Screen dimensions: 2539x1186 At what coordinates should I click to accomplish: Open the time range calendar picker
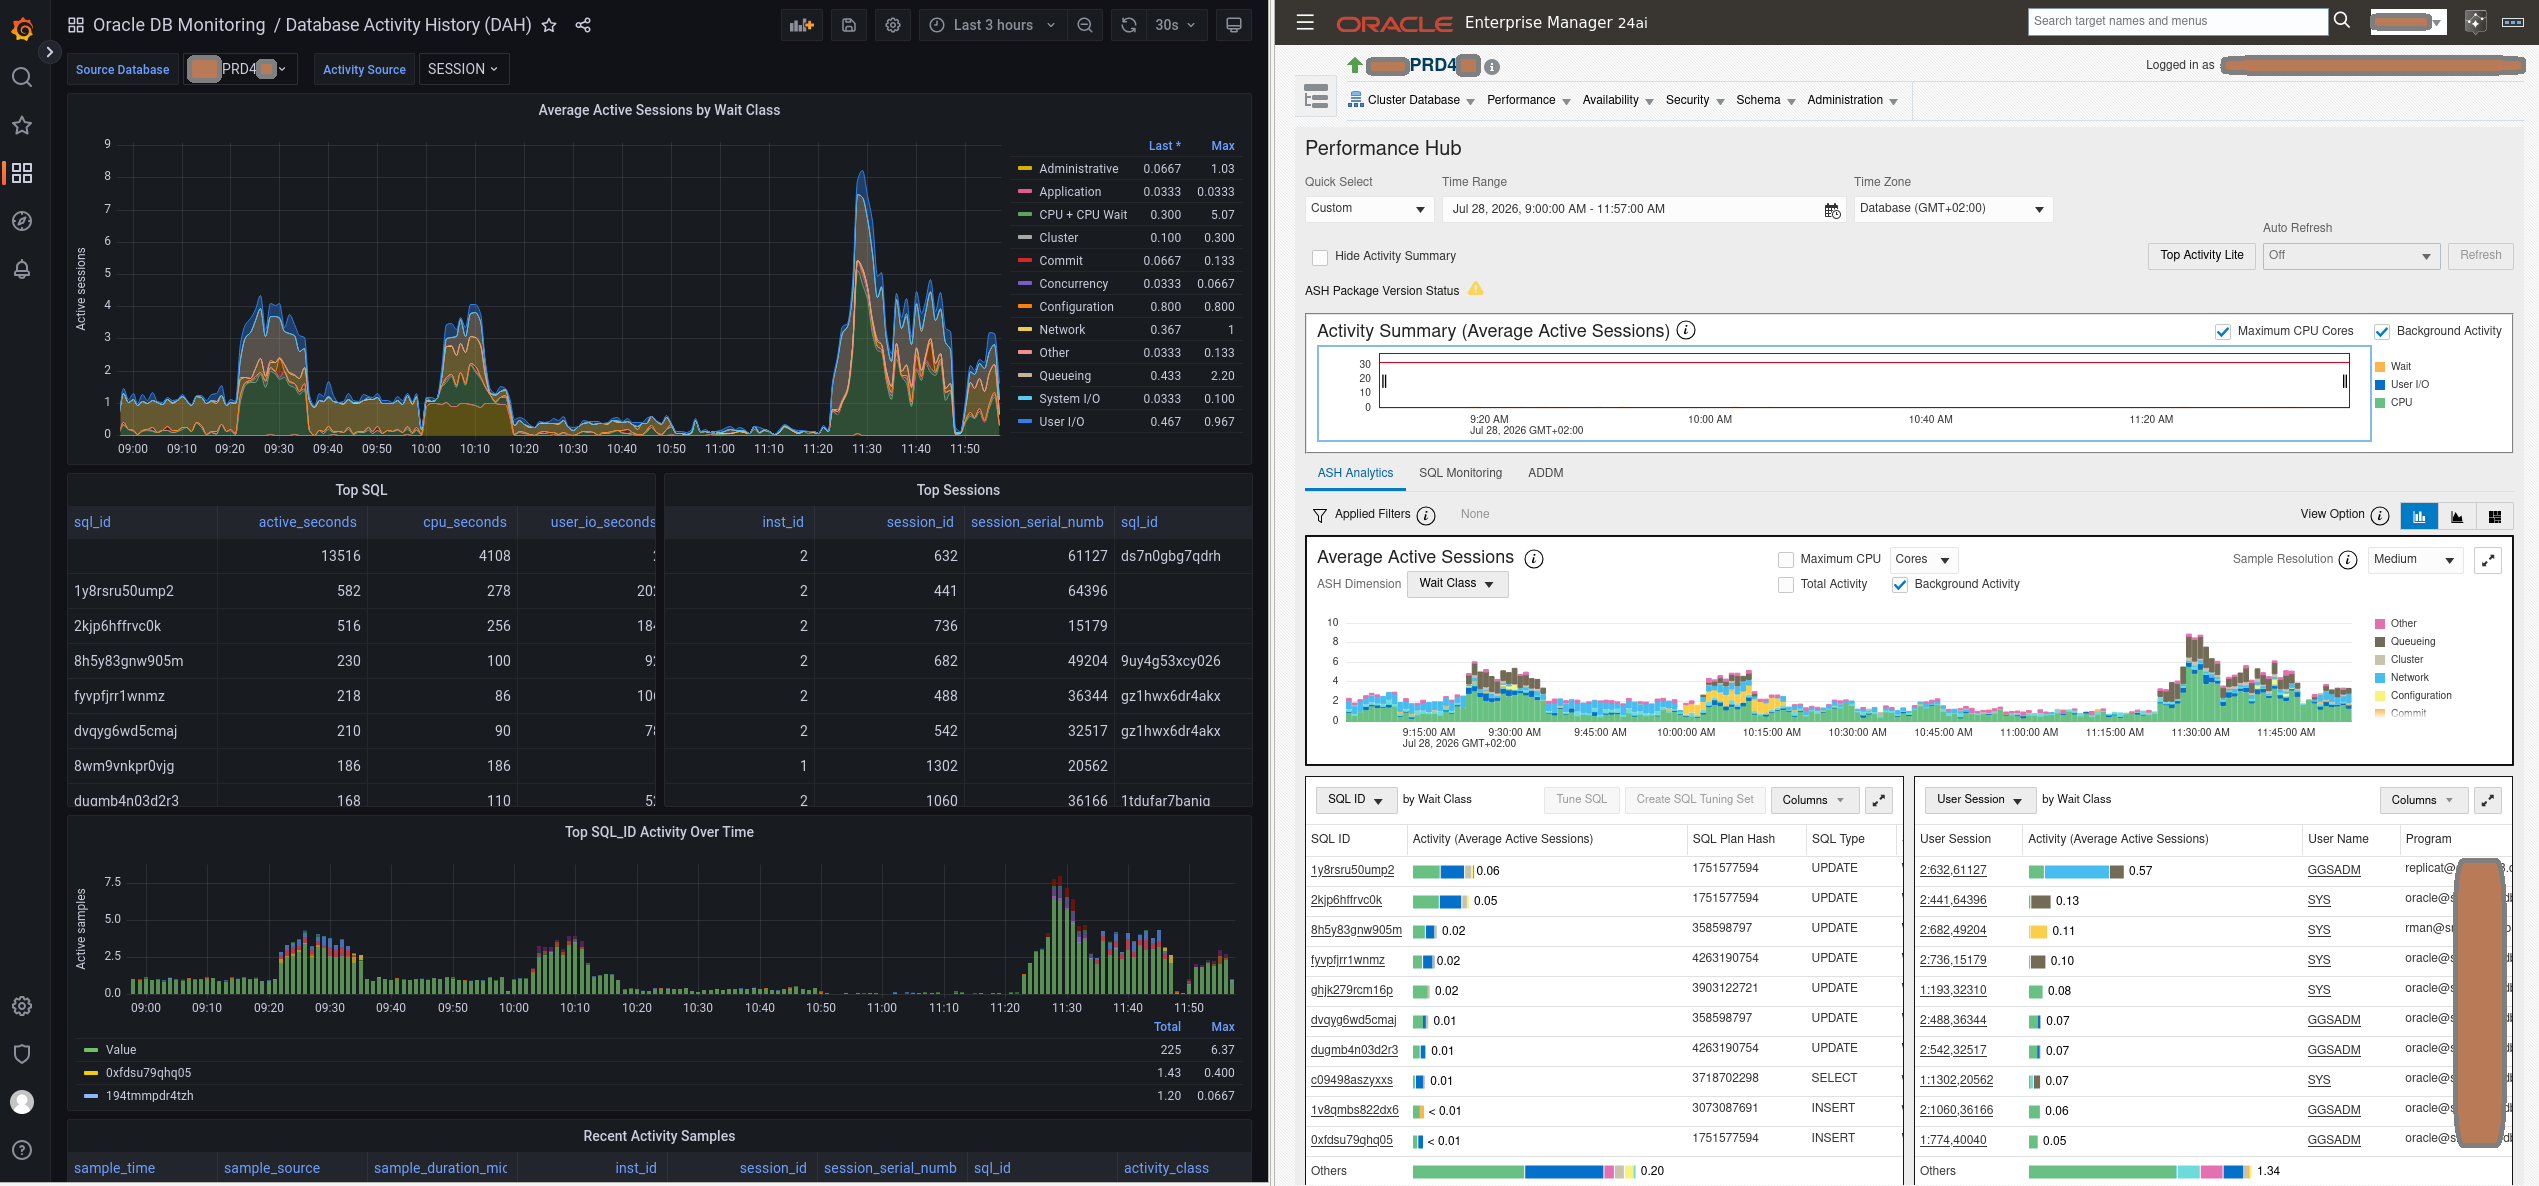1832,210
